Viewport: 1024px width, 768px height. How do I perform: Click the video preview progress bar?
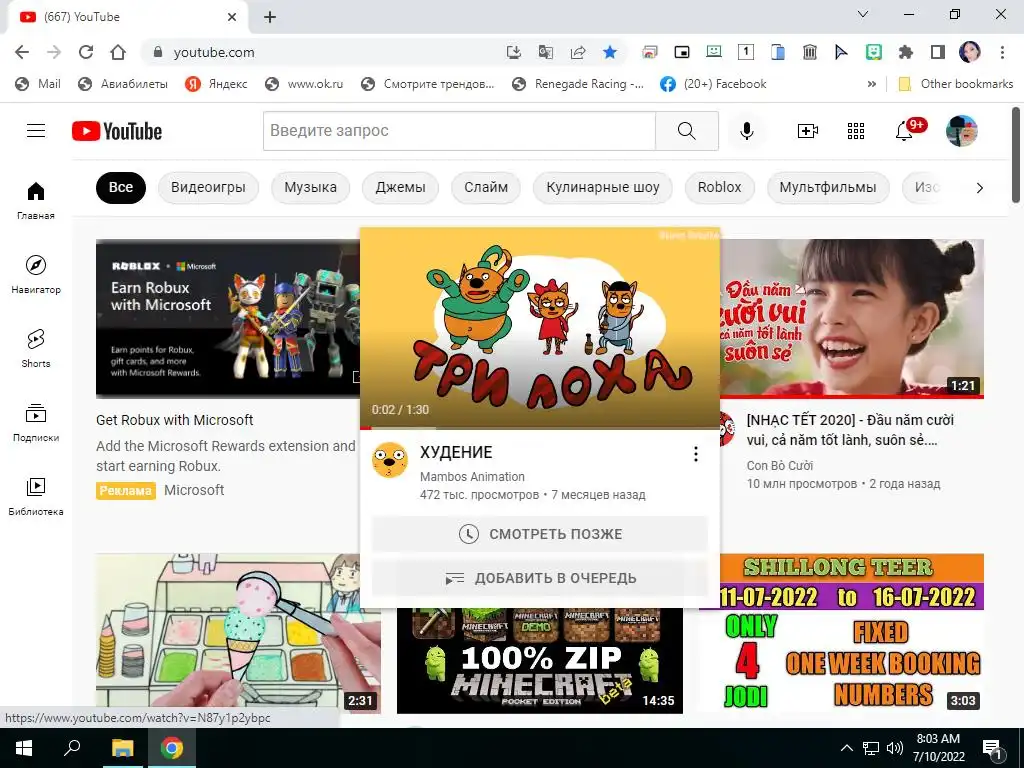[540, 428]
